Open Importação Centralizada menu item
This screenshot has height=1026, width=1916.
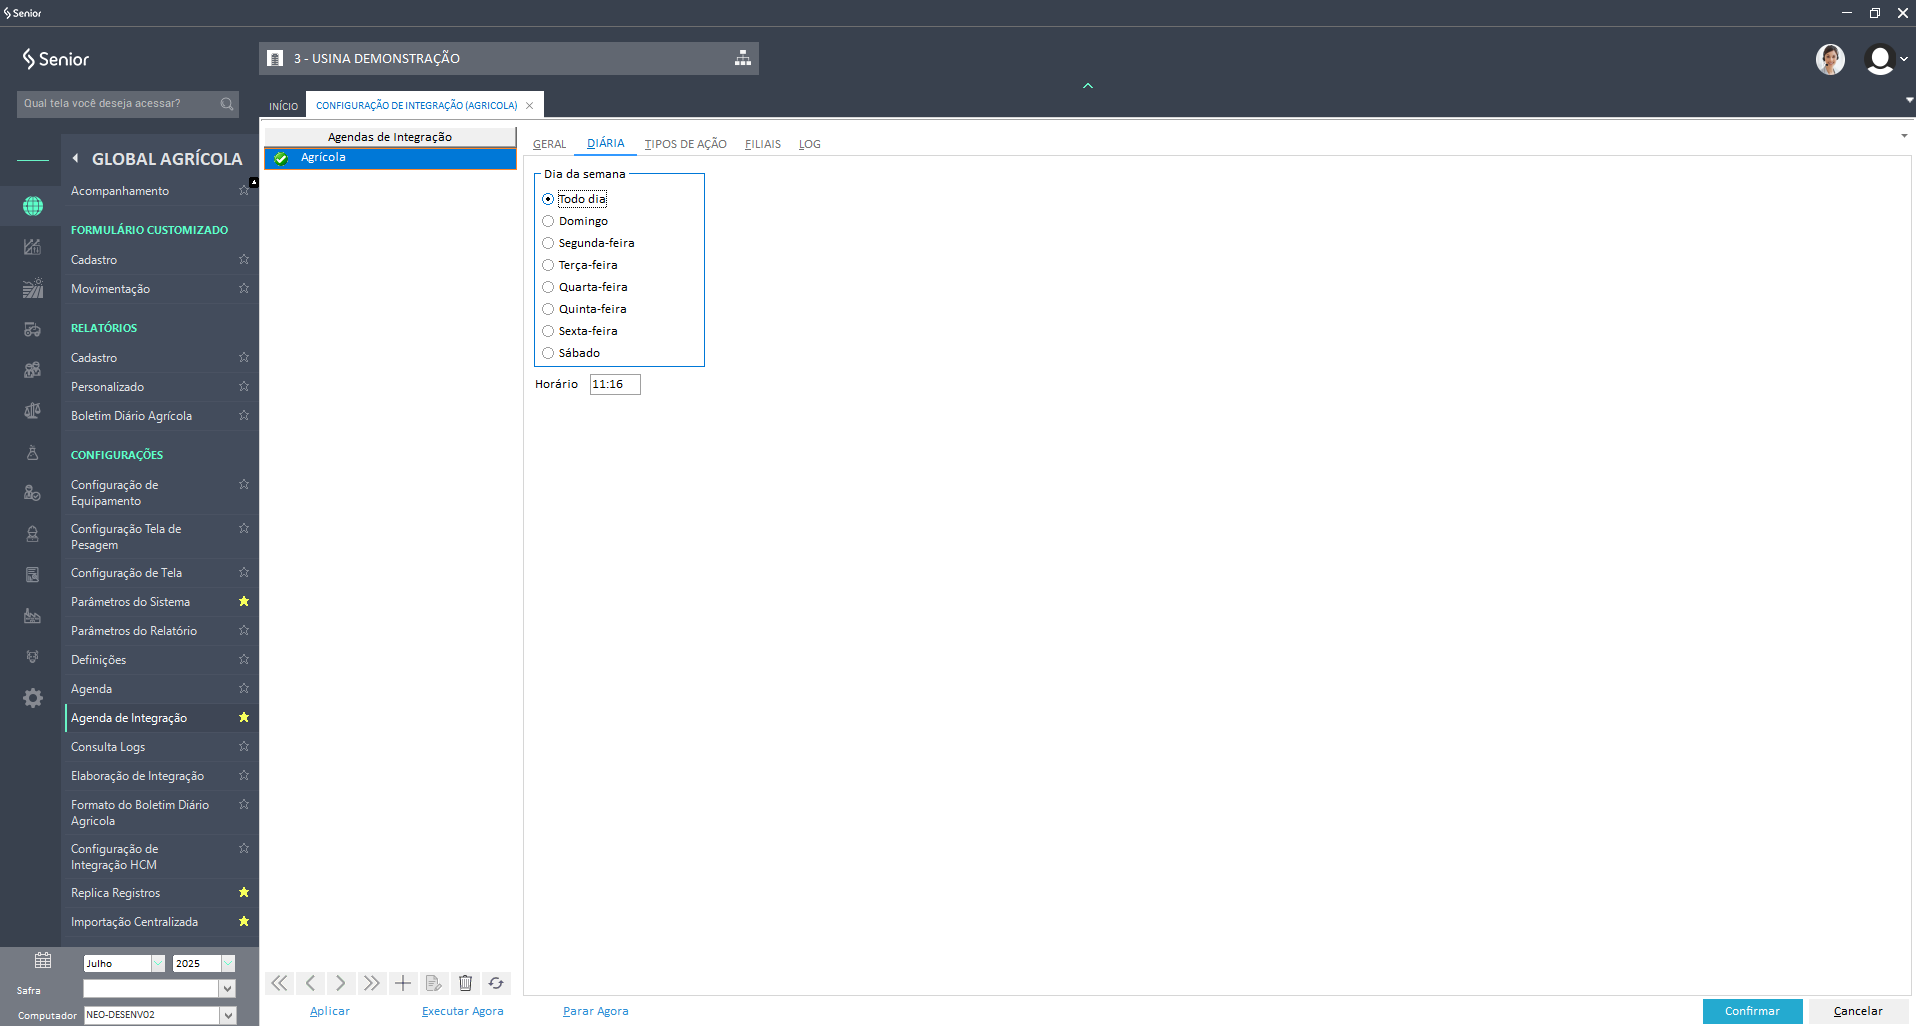[x=134, y=922]
